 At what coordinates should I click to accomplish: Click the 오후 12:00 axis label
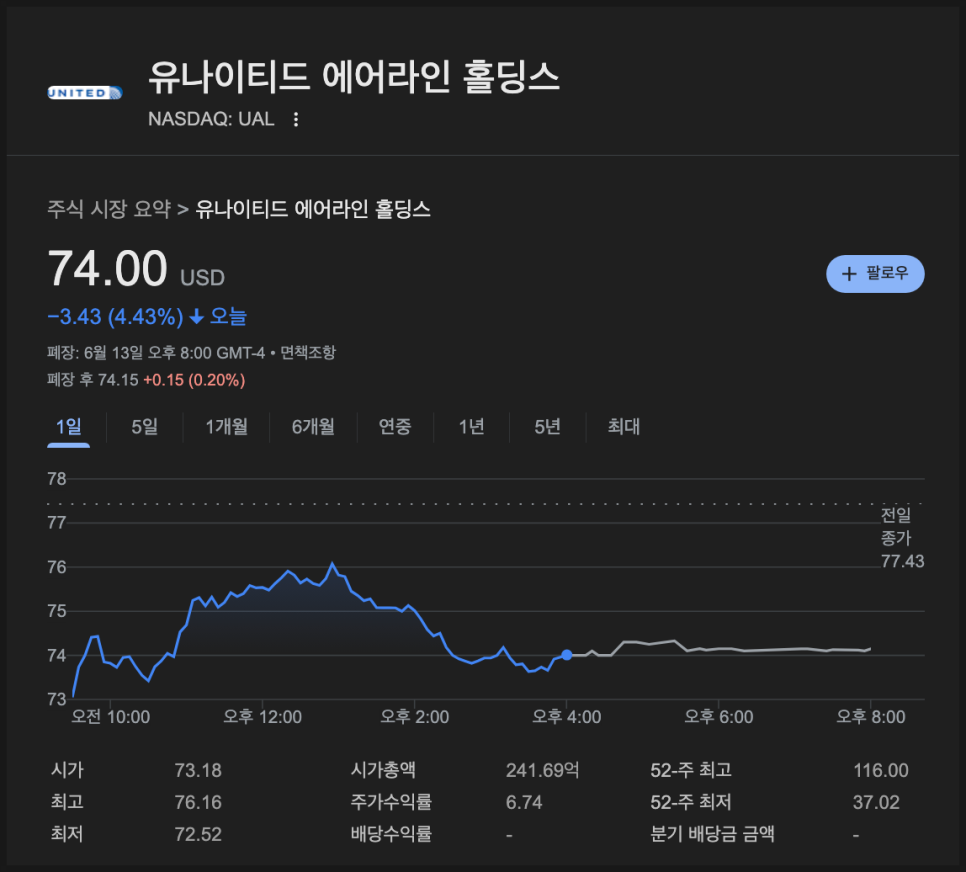click(x=262, y=717)
